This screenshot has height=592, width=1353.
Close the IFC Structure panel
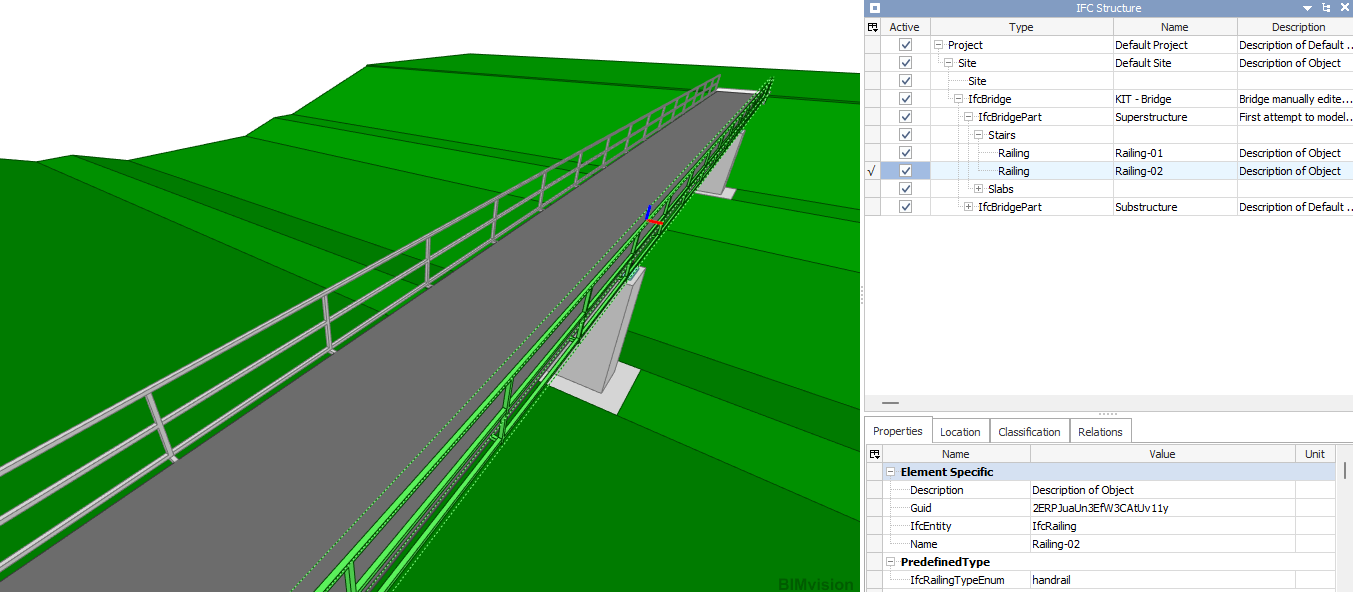pyautogui.click(x=1343, y=8)
